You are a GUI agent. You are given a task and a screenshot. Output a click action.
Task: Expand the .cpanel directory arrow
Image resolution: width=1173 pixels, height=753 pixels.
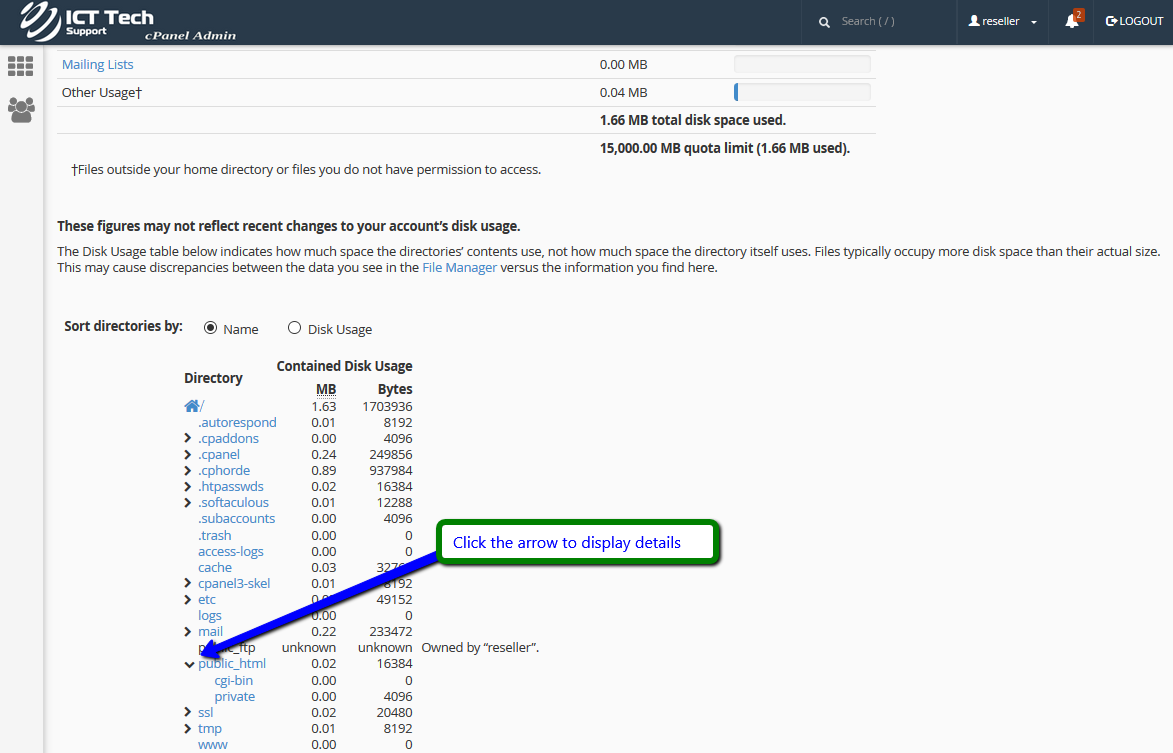click(188, 455)
